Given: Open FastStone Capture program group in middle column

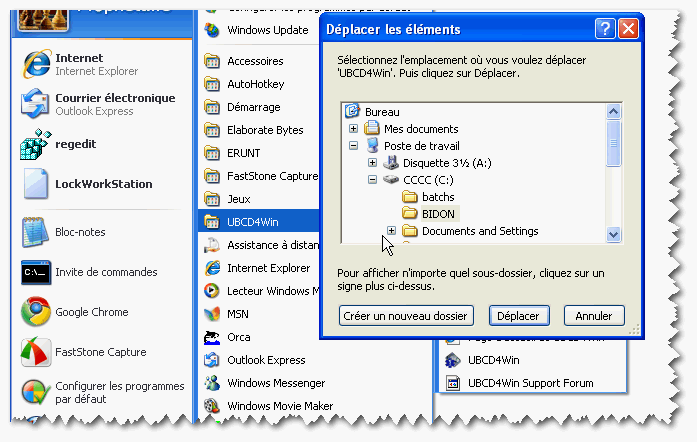Looking at the screenshot, I should [259, 176].
